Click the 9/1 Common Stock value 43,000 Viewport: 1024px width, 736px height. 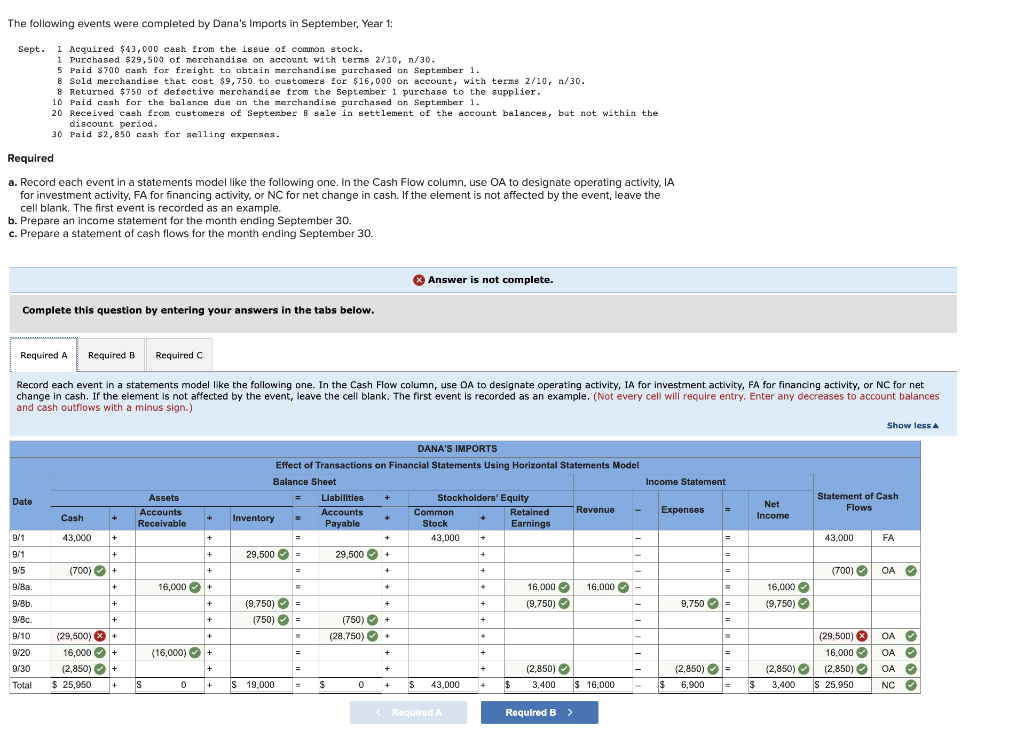[445, 538]
